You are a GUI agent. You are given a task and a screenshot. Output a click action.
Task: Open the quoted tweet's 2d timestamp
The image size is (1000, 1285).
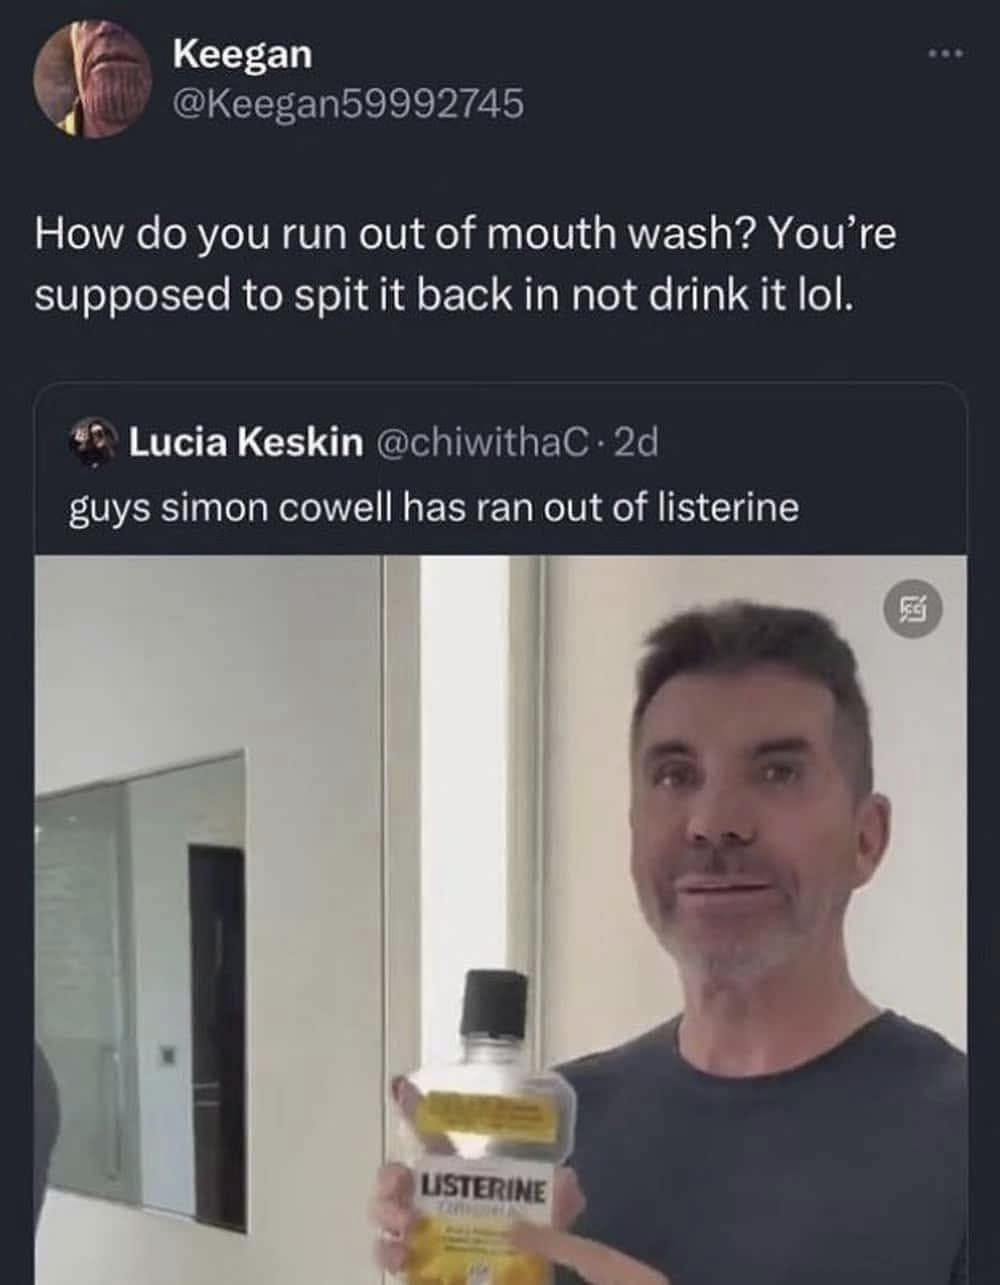click(x=635, y=442)
